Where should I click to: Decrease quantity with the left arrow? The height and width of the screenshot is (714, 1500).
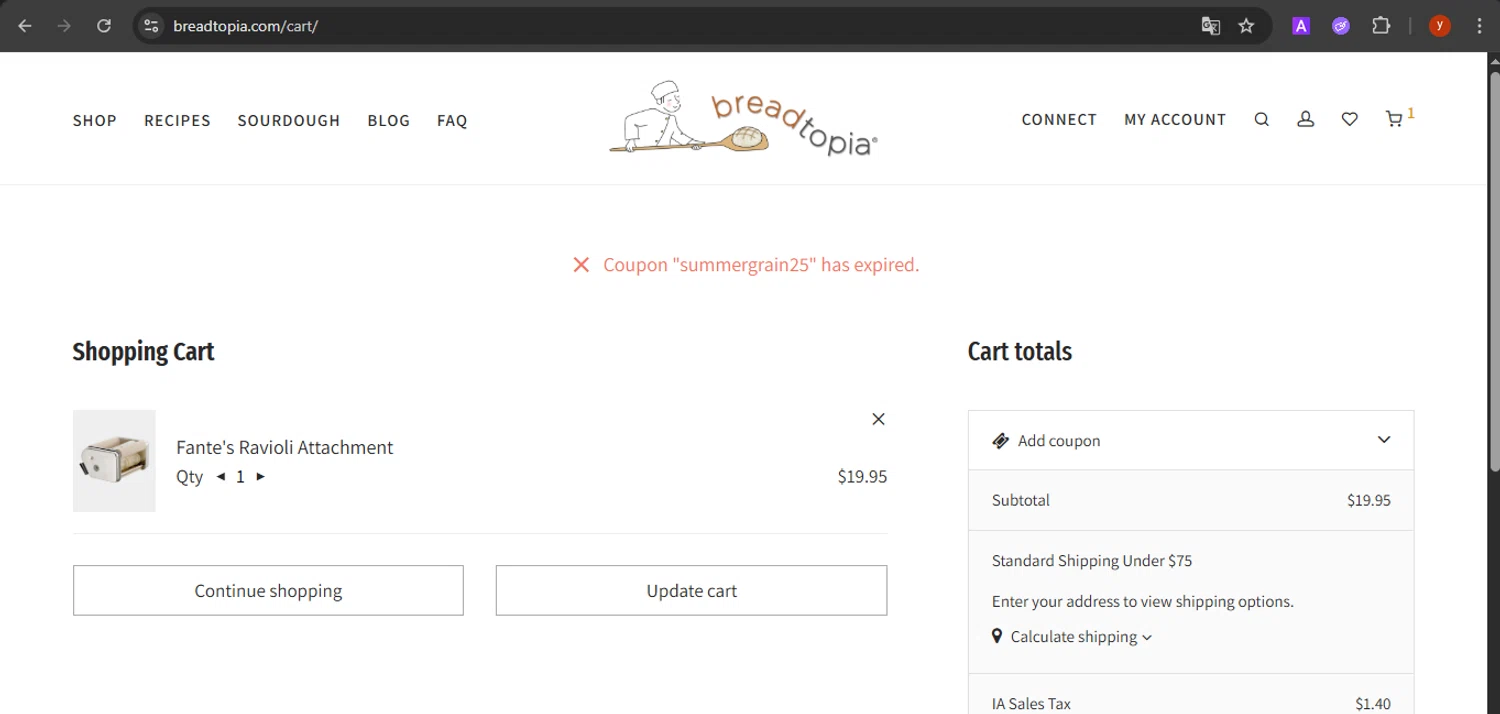(x=220, y=477)
